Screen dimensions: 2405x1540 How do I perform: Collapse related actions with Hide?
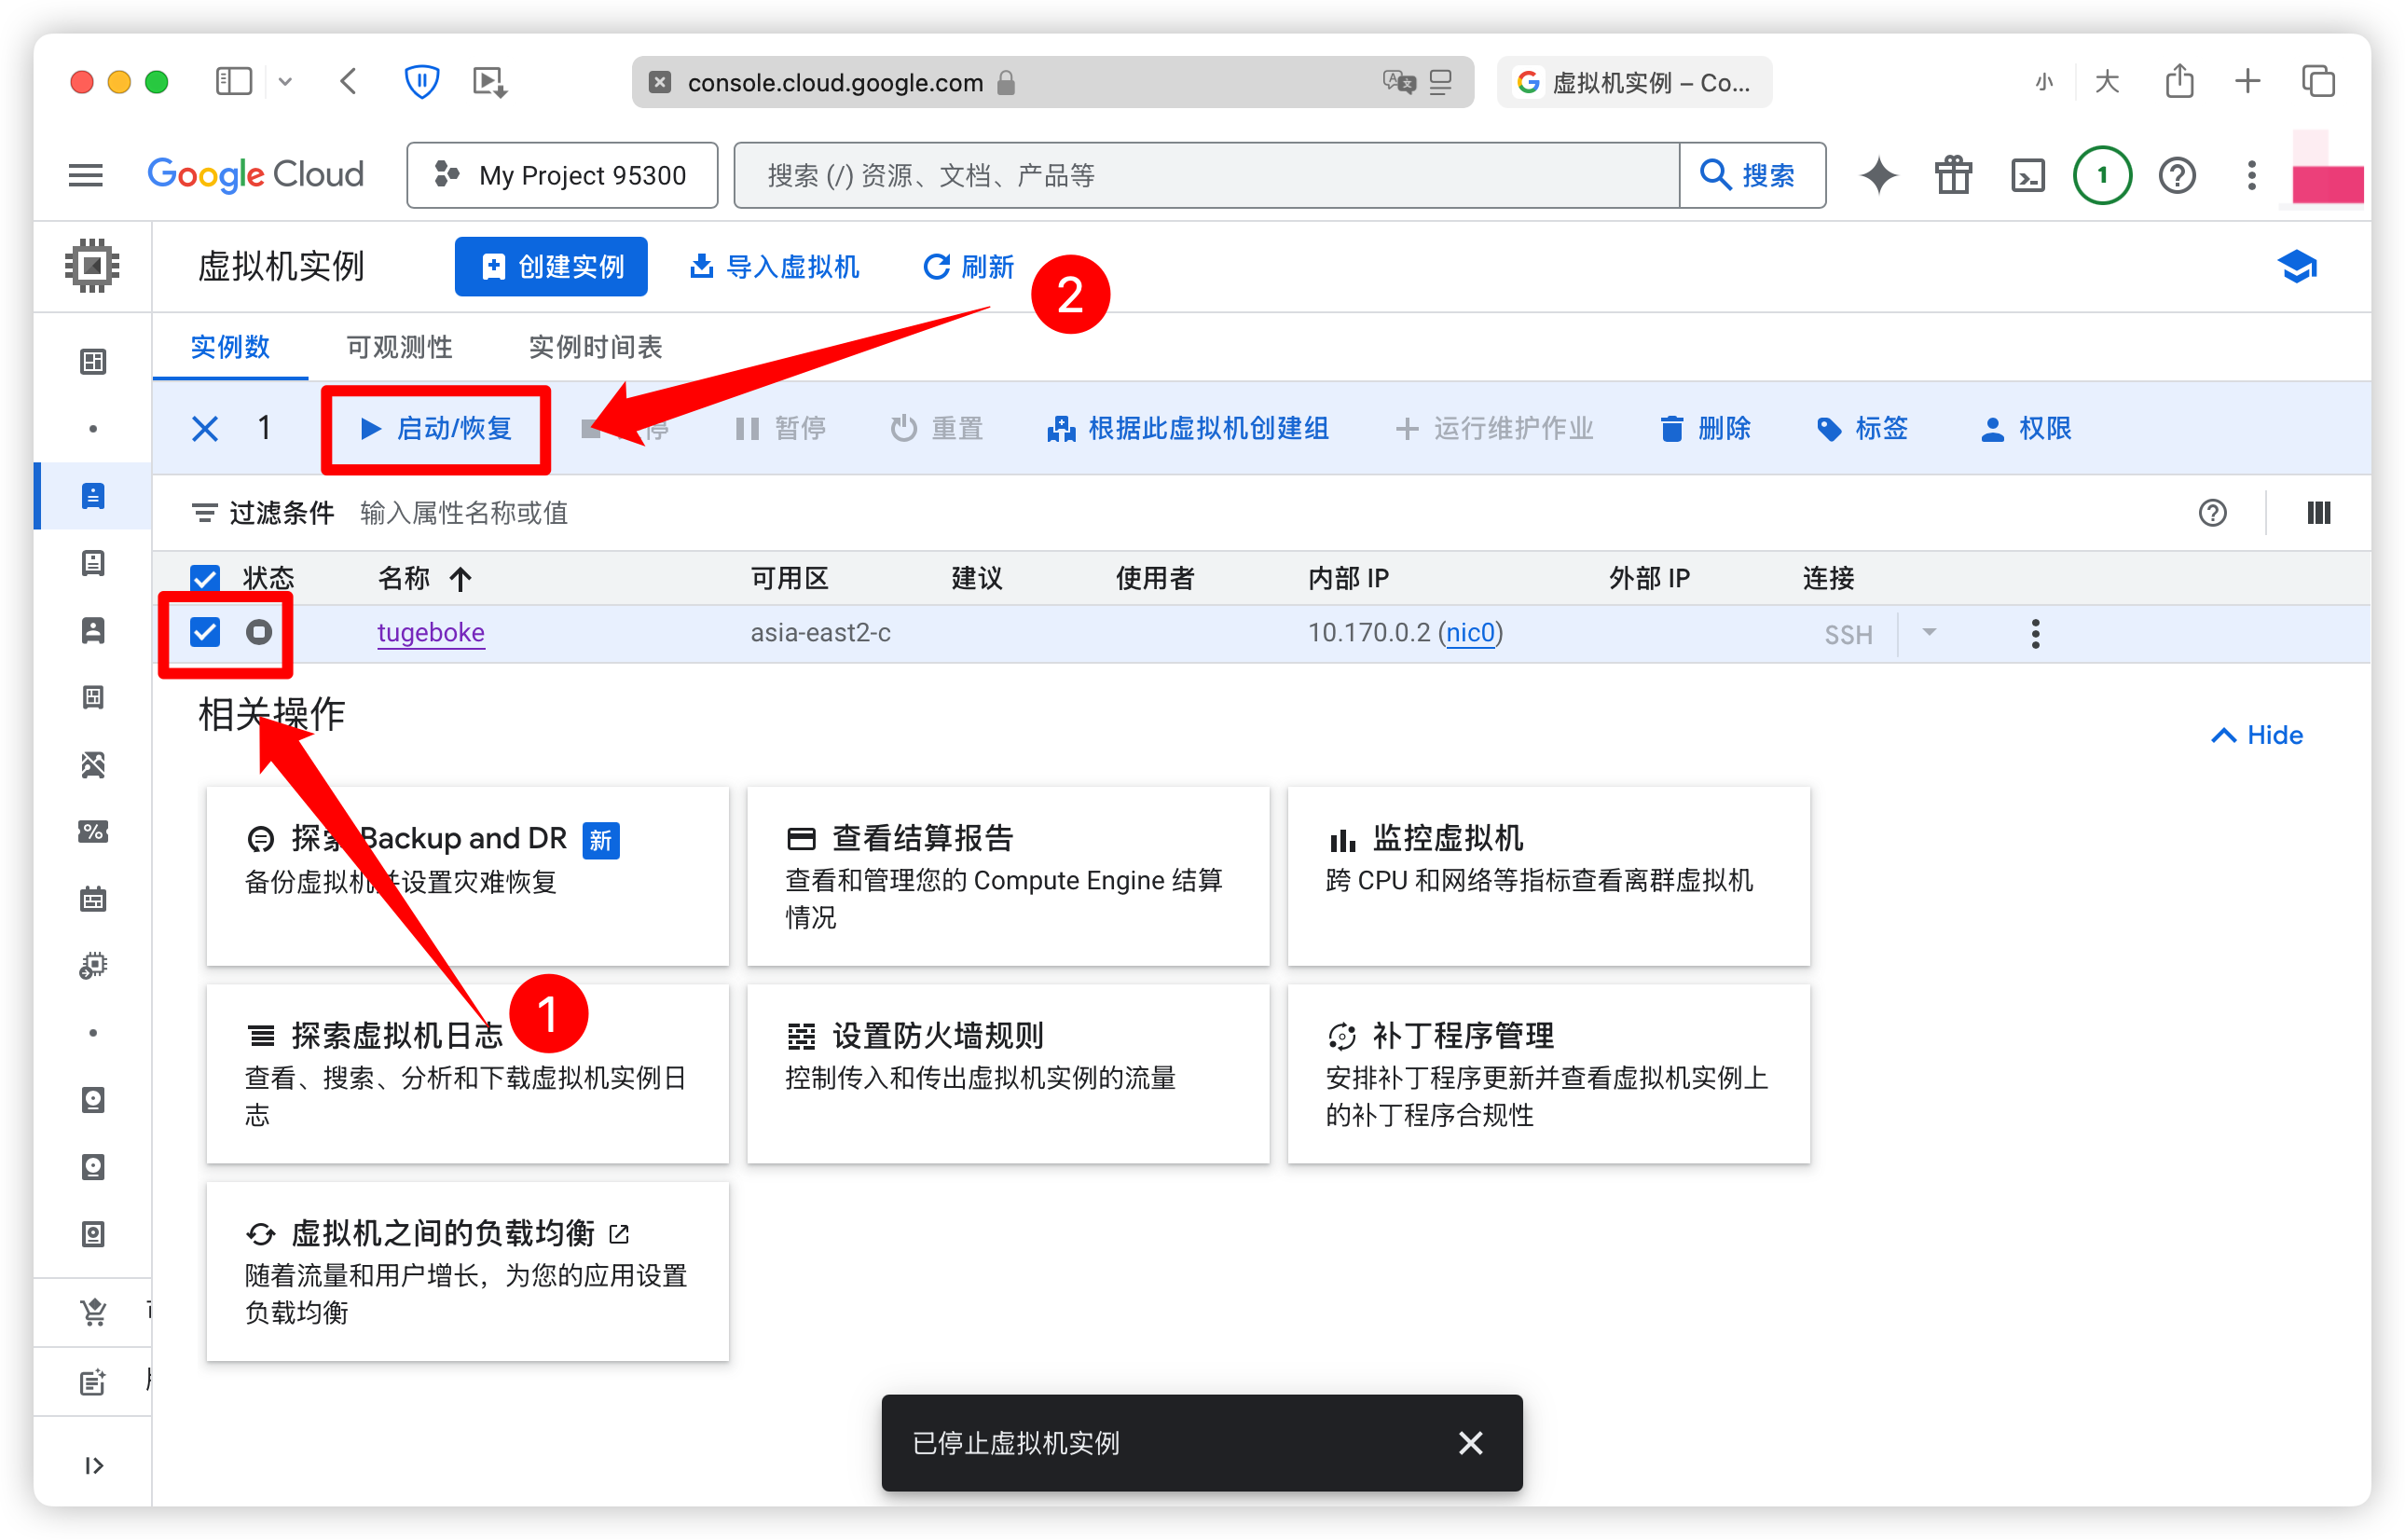click(2256, 735)
